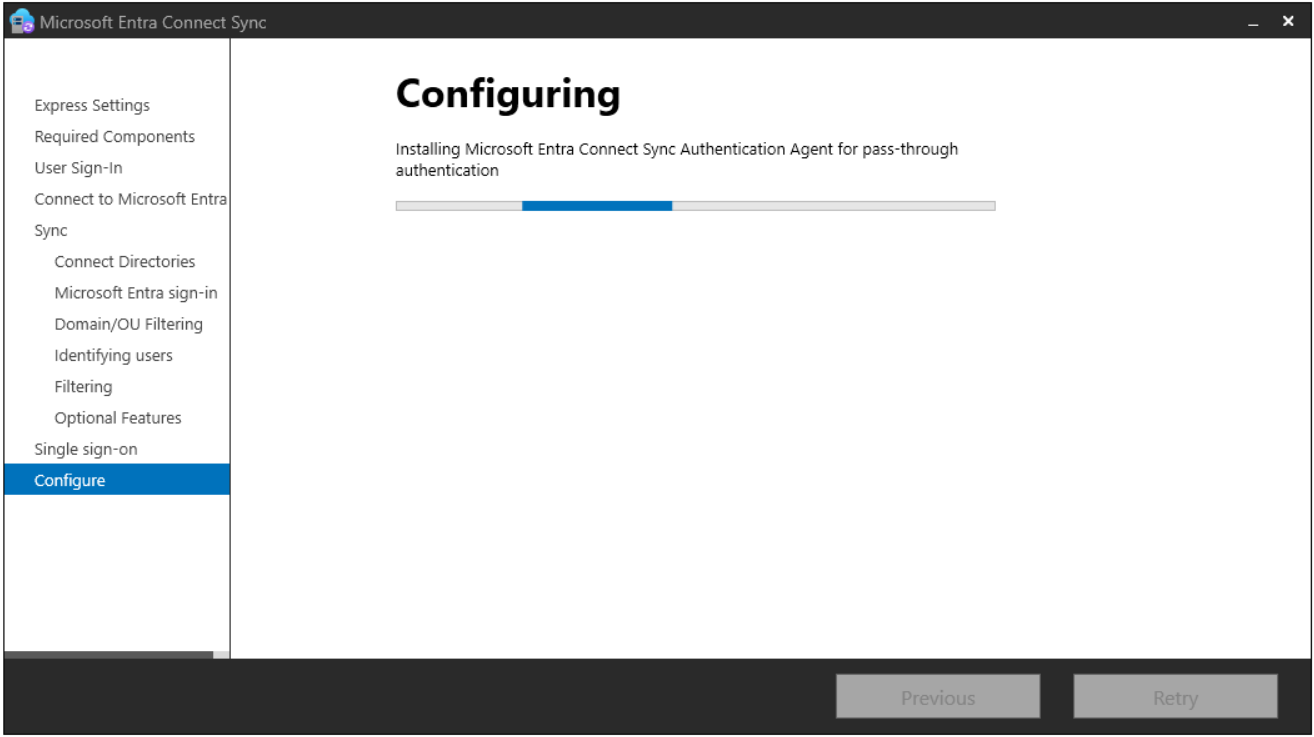Screen dimensions: 1314x737
Task: Click the Retry button
Action: click(x=1175, y=697)
